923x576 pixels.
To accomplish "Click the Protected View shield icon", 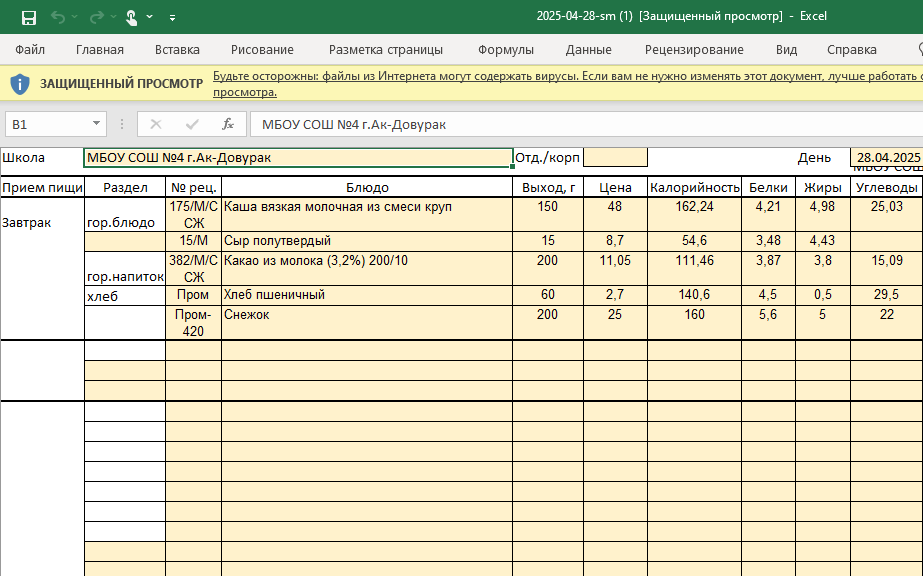I will [20, 84].
